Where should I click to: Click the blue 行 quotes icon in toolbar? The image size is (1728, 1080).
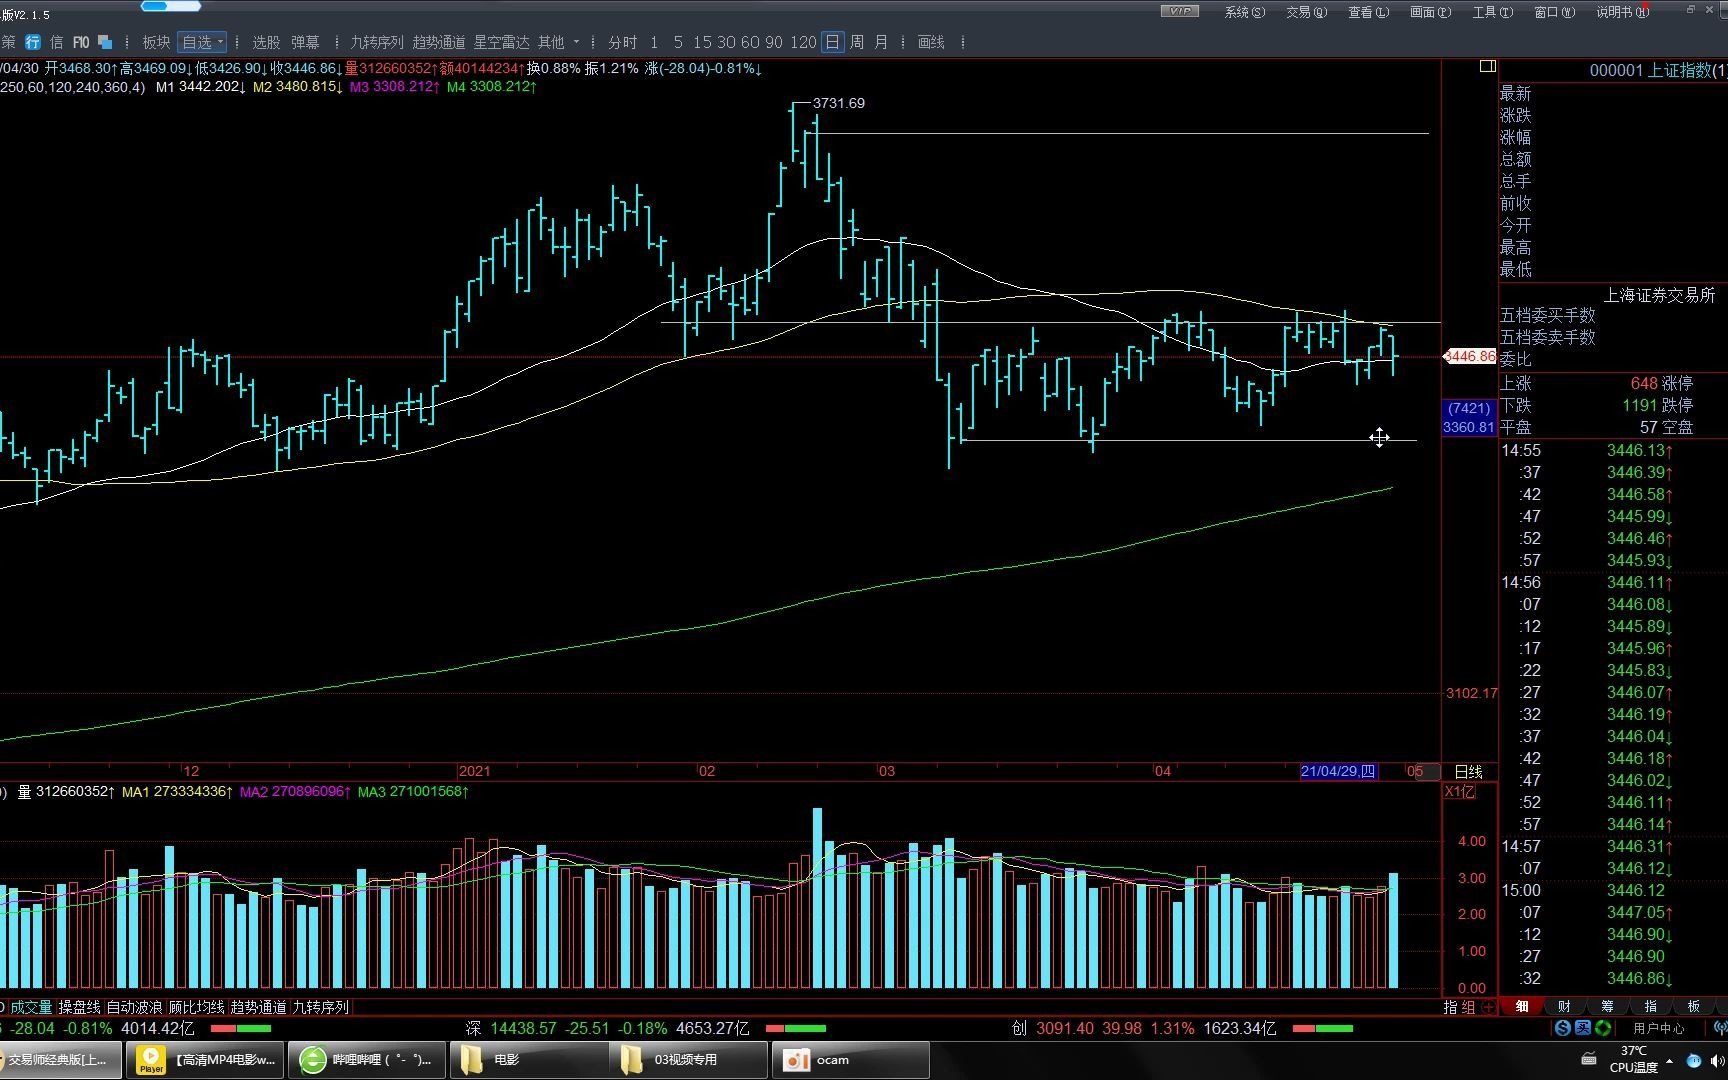[33, 42]
